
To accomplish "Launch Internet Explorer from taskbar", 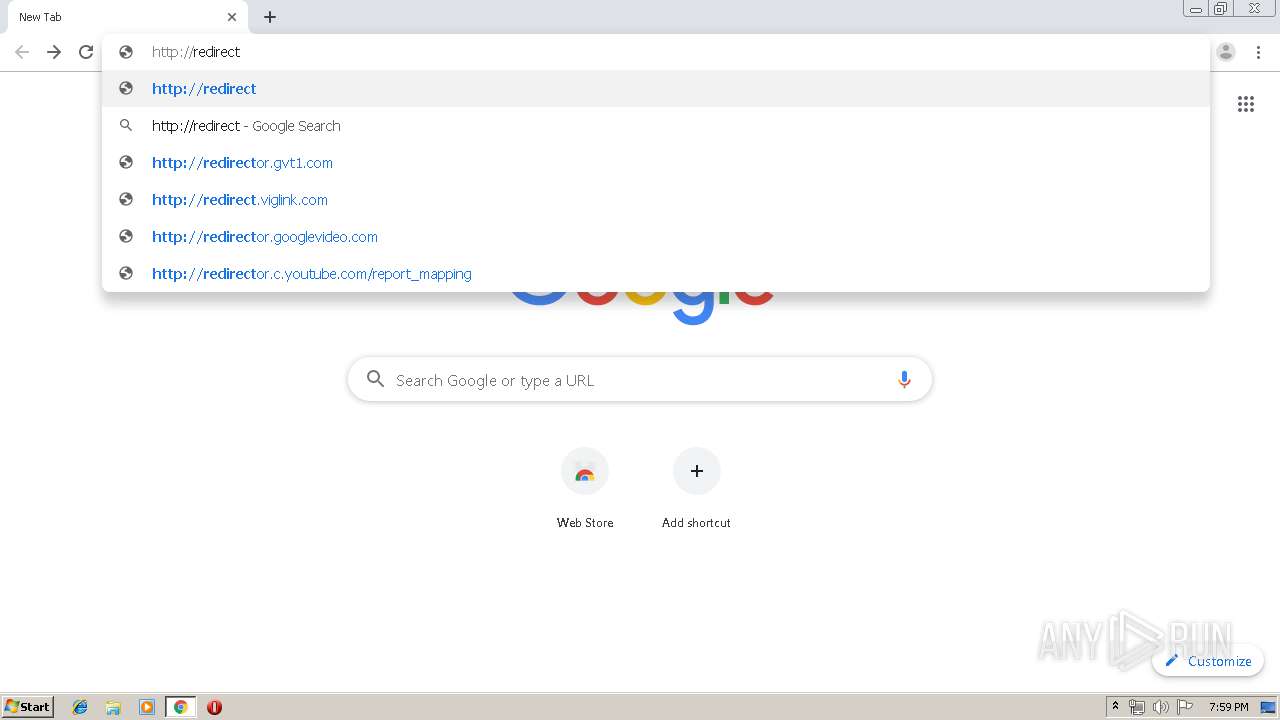I will click(80, 707).
